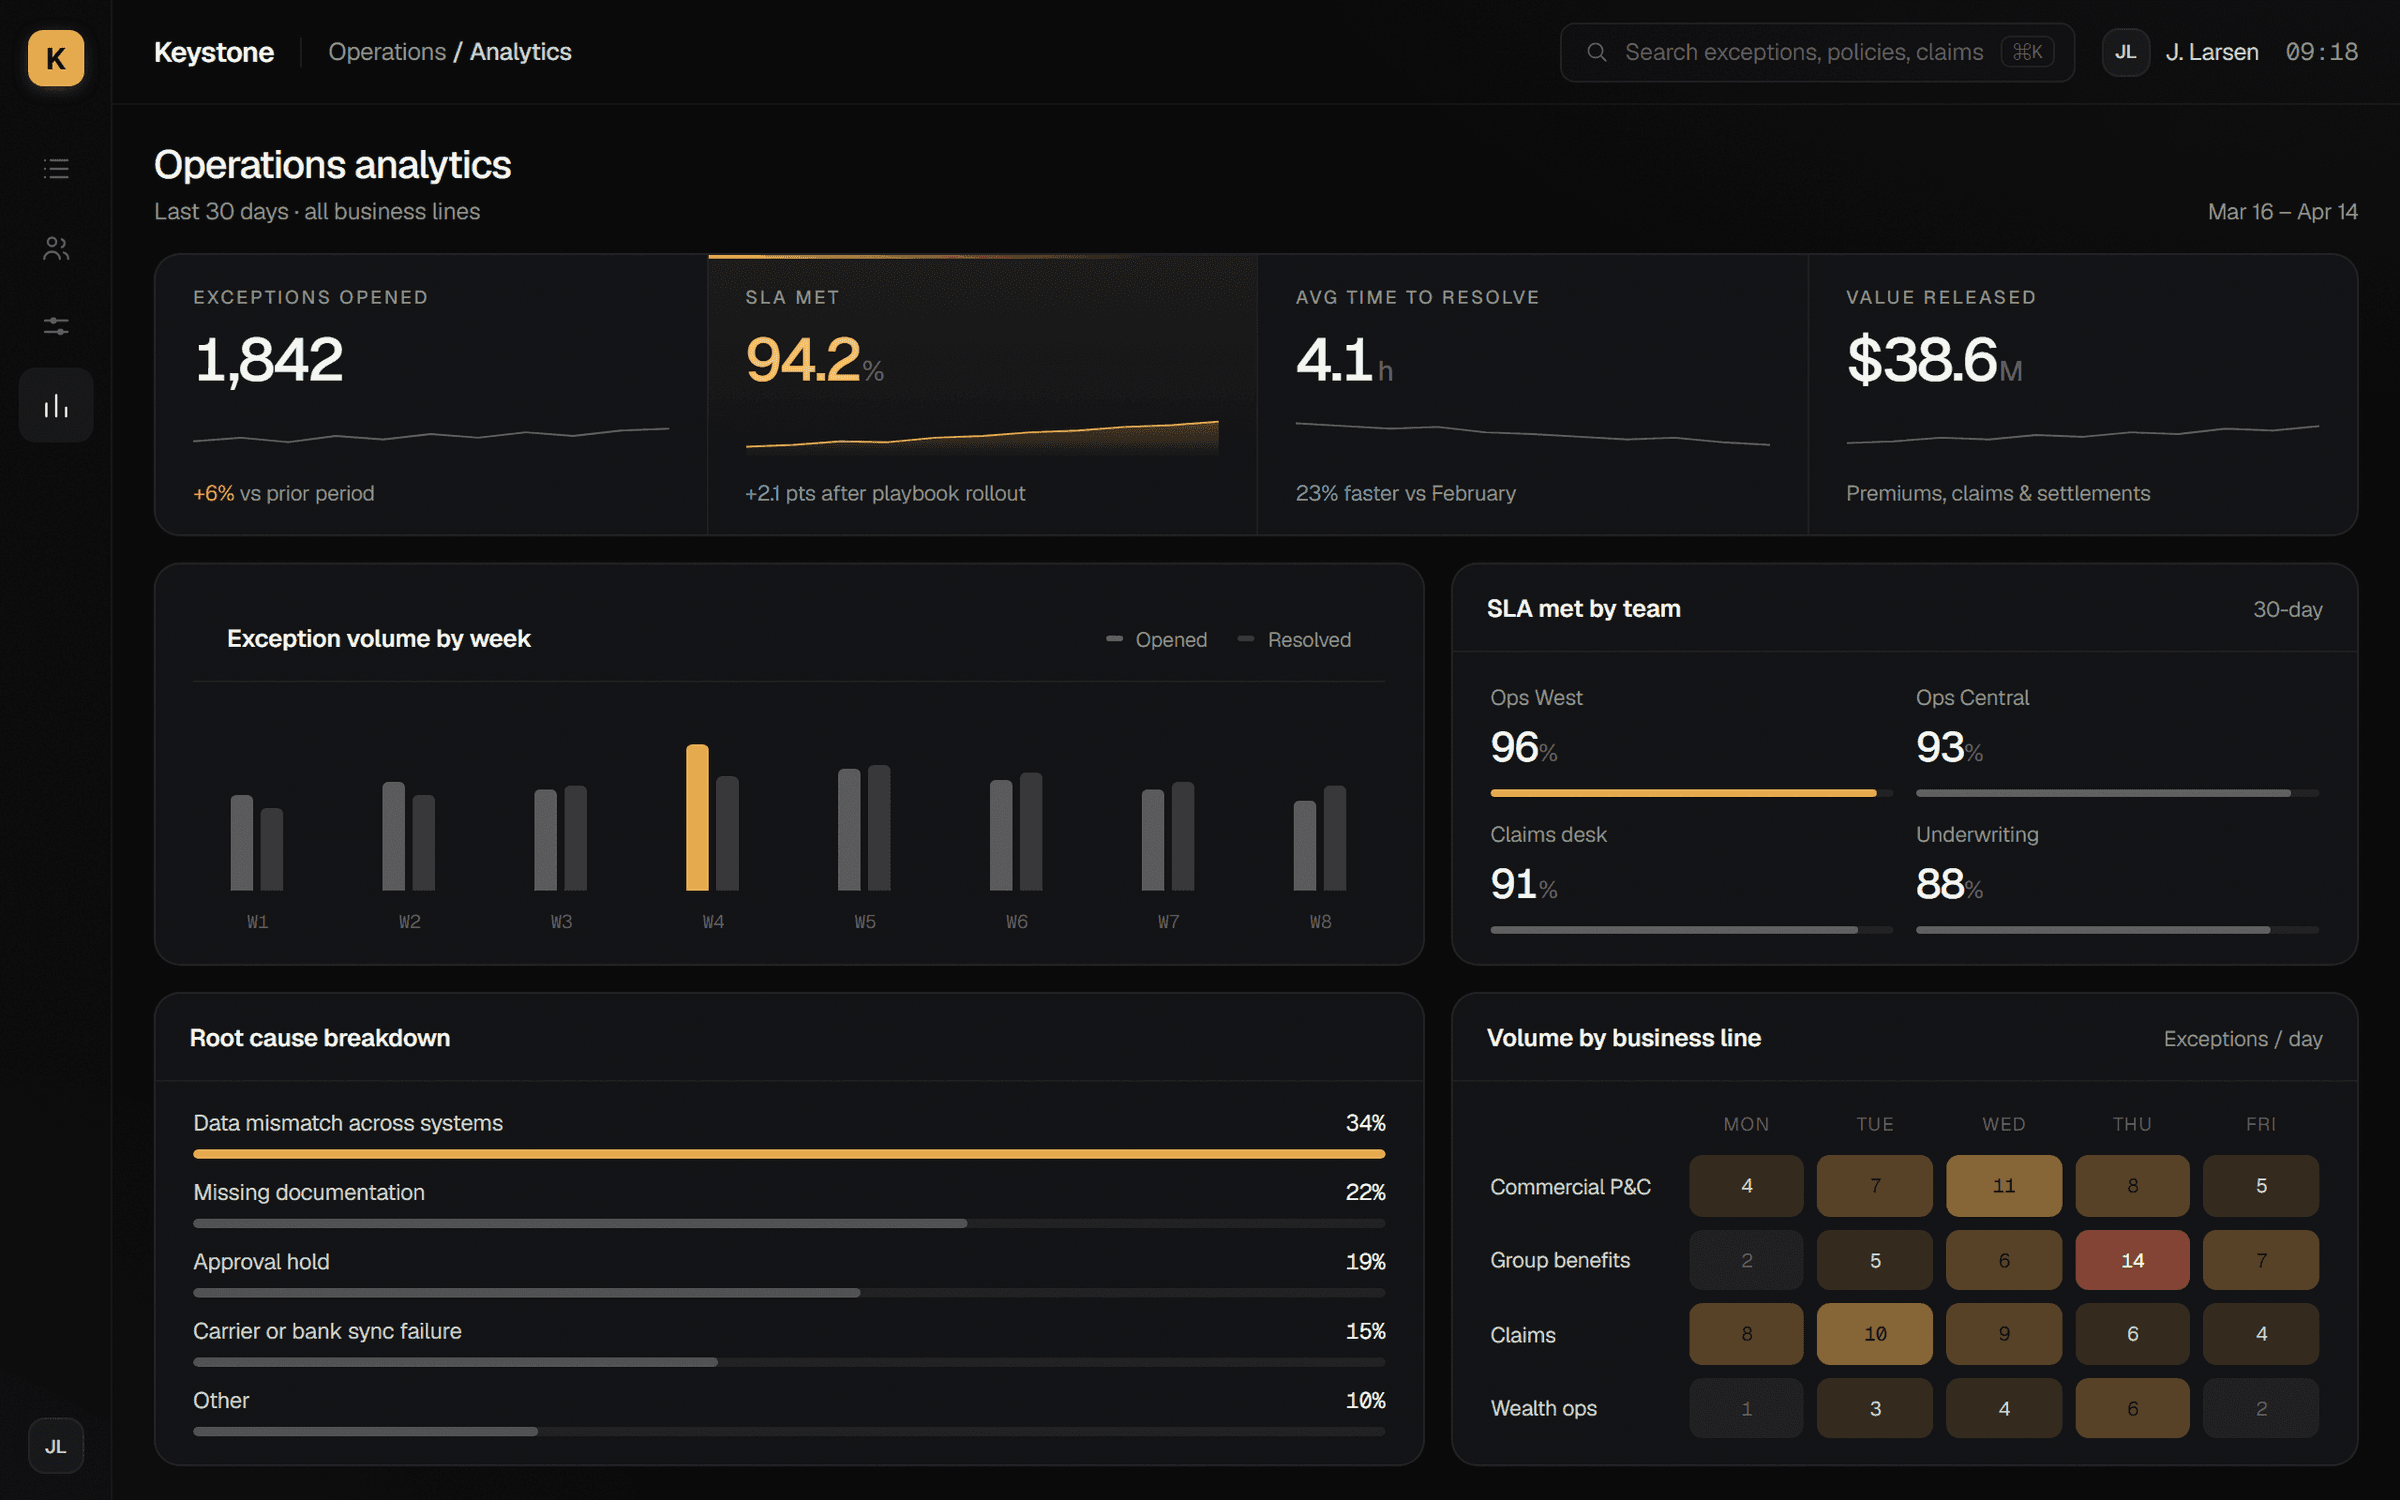The image size is (2400, 1500).
Task: Click the Keystone K logo icon
Action: click(x=56, y=57)
